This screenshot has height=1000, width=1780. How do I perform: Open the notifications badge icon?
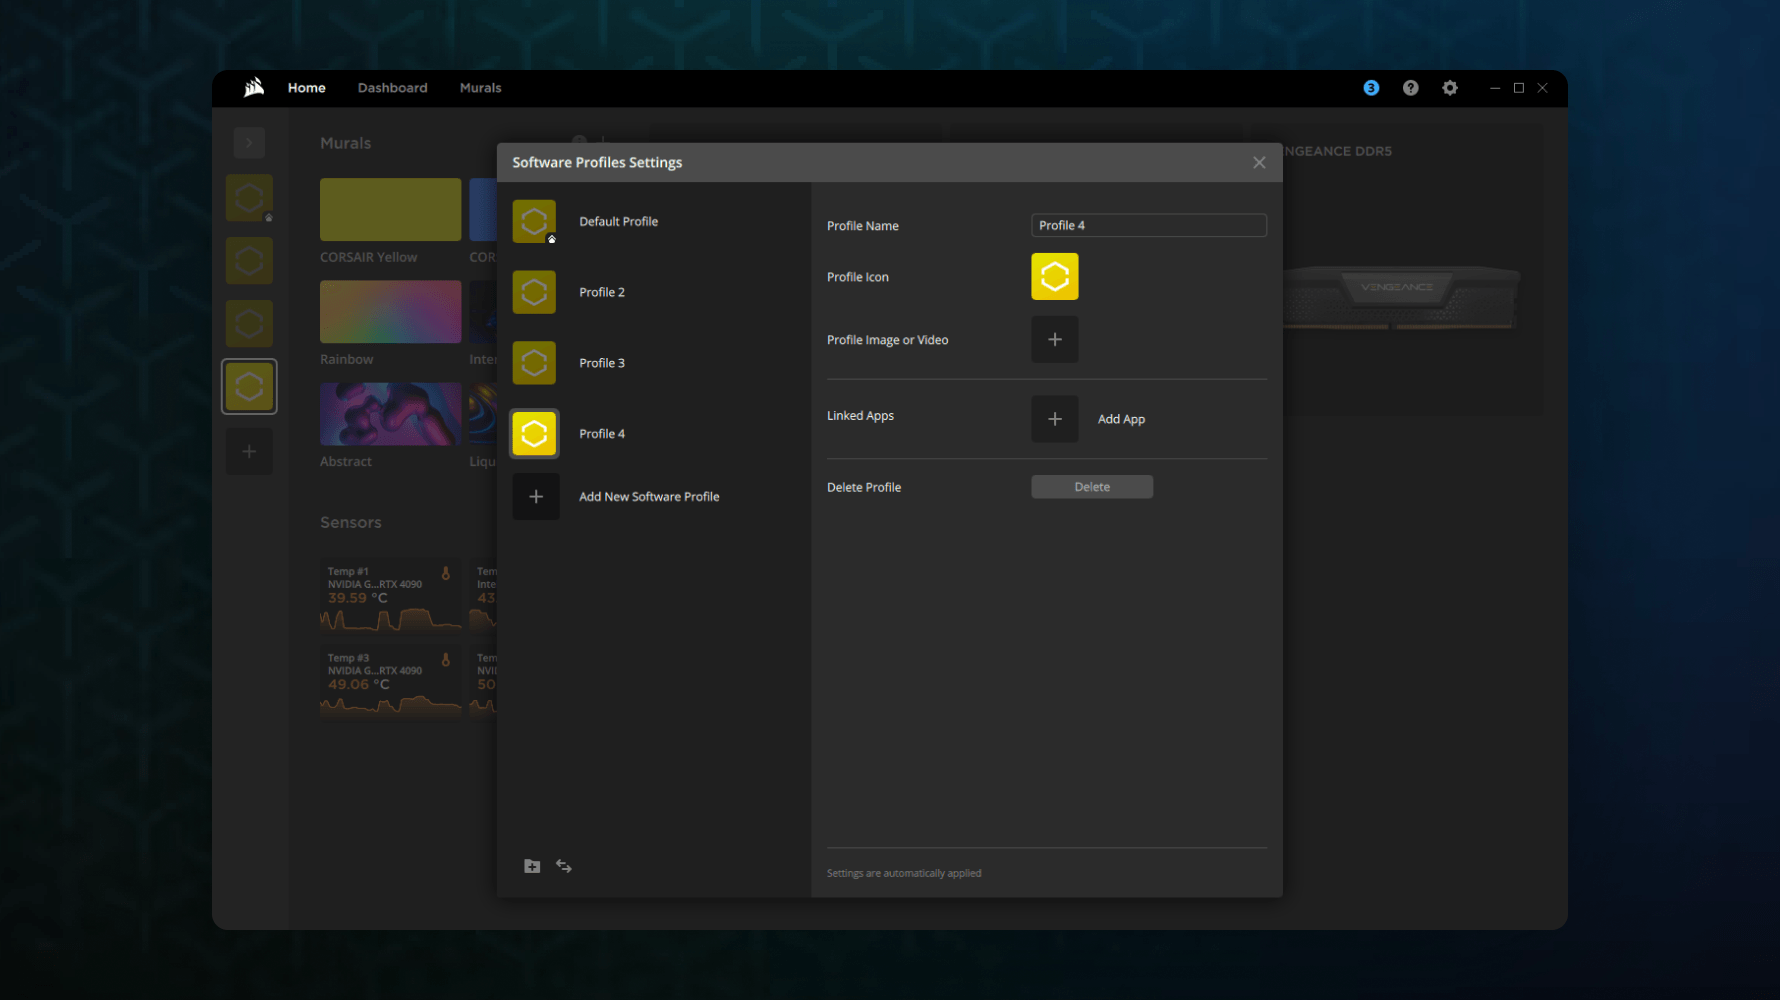(x=1371, y=88)
